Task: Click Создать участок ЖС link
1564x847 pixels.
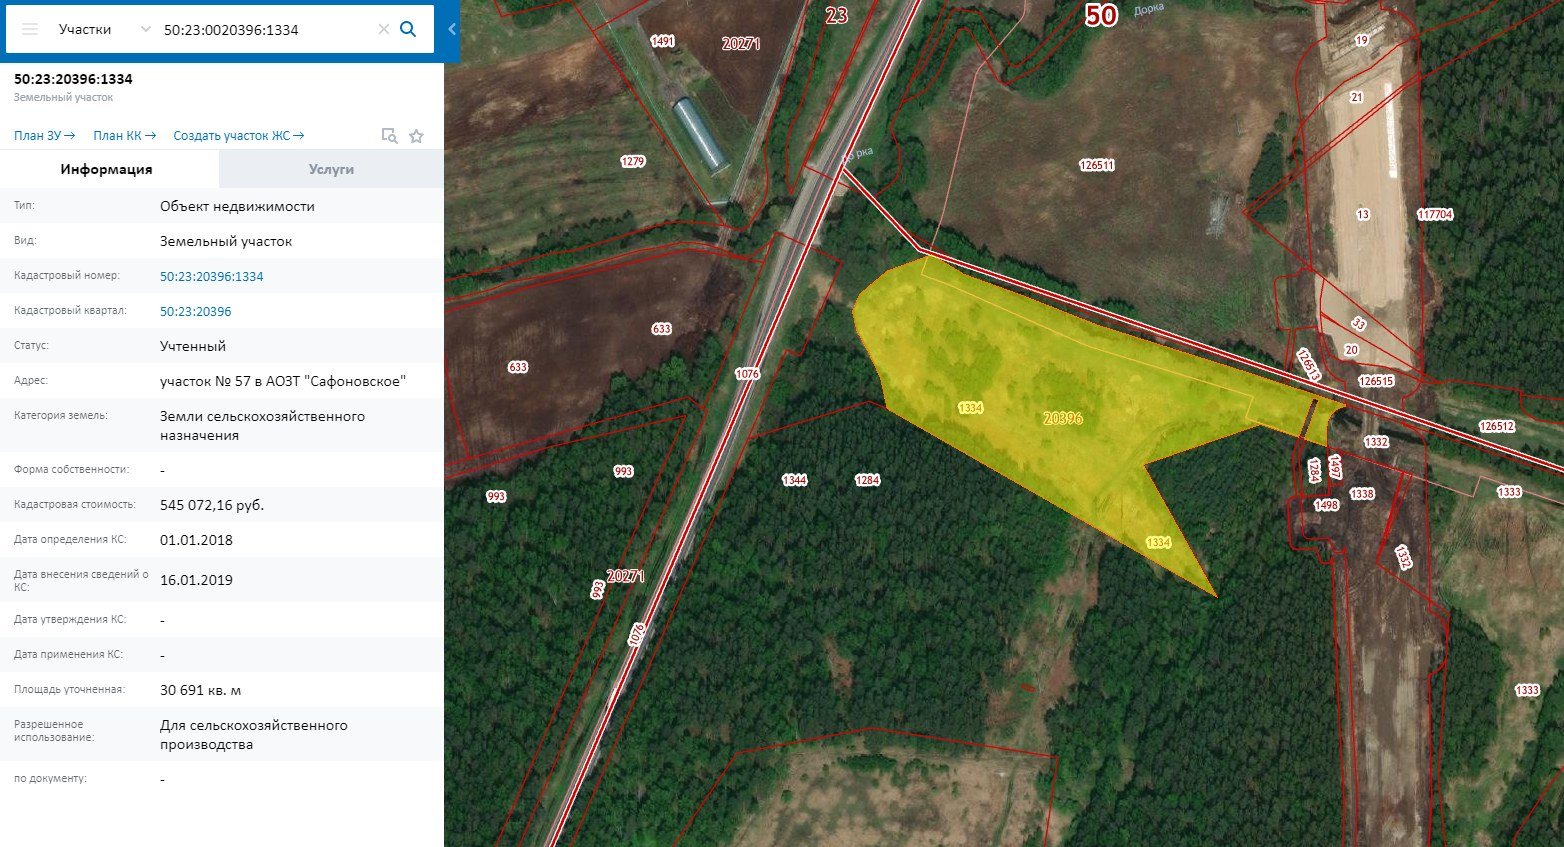Action: point(238,136)
